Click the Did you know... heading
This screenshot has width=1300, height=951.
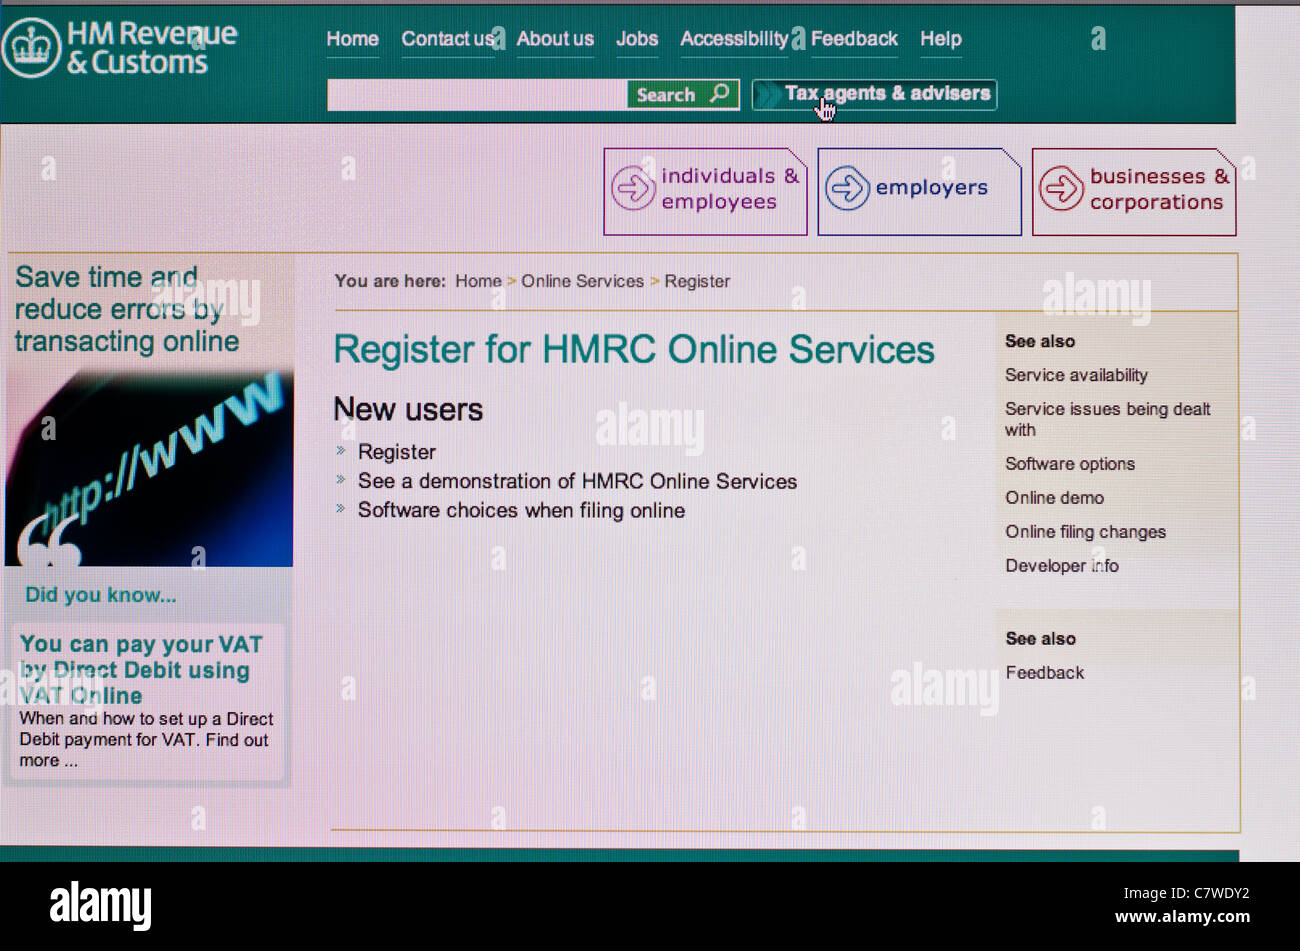pos(100,595)
